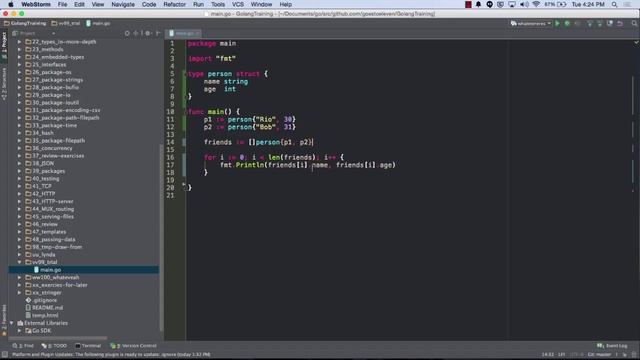Click the vv99_trial breadcrumb
Image resolution: width=640 pixels, height=360 pixels.
point(66,24)
